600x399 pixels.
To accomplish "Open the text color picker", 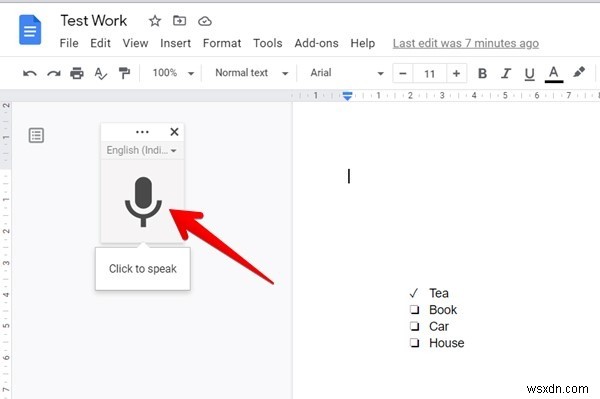I will point(554,74).
